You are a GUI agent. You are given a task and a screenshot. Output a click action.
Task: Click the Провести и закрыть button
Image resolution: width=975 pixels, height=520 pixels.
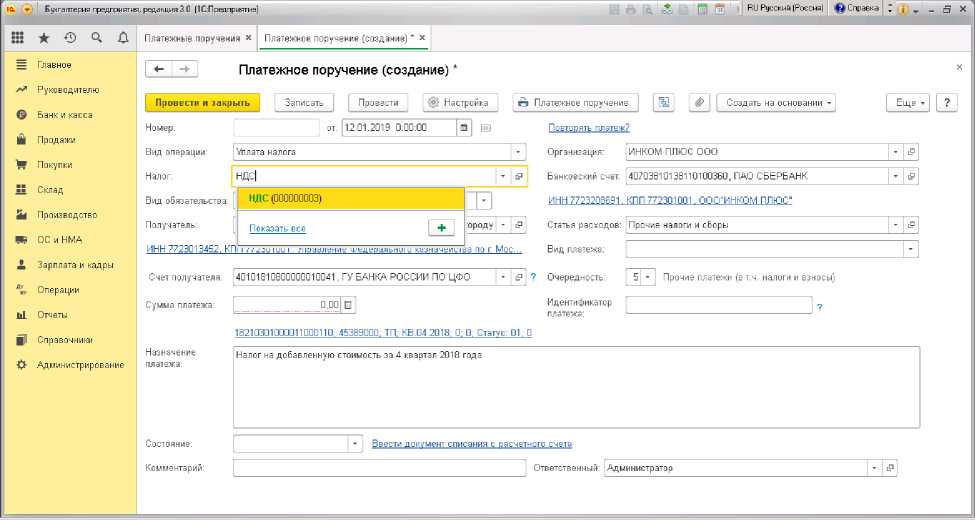[202, 102]
